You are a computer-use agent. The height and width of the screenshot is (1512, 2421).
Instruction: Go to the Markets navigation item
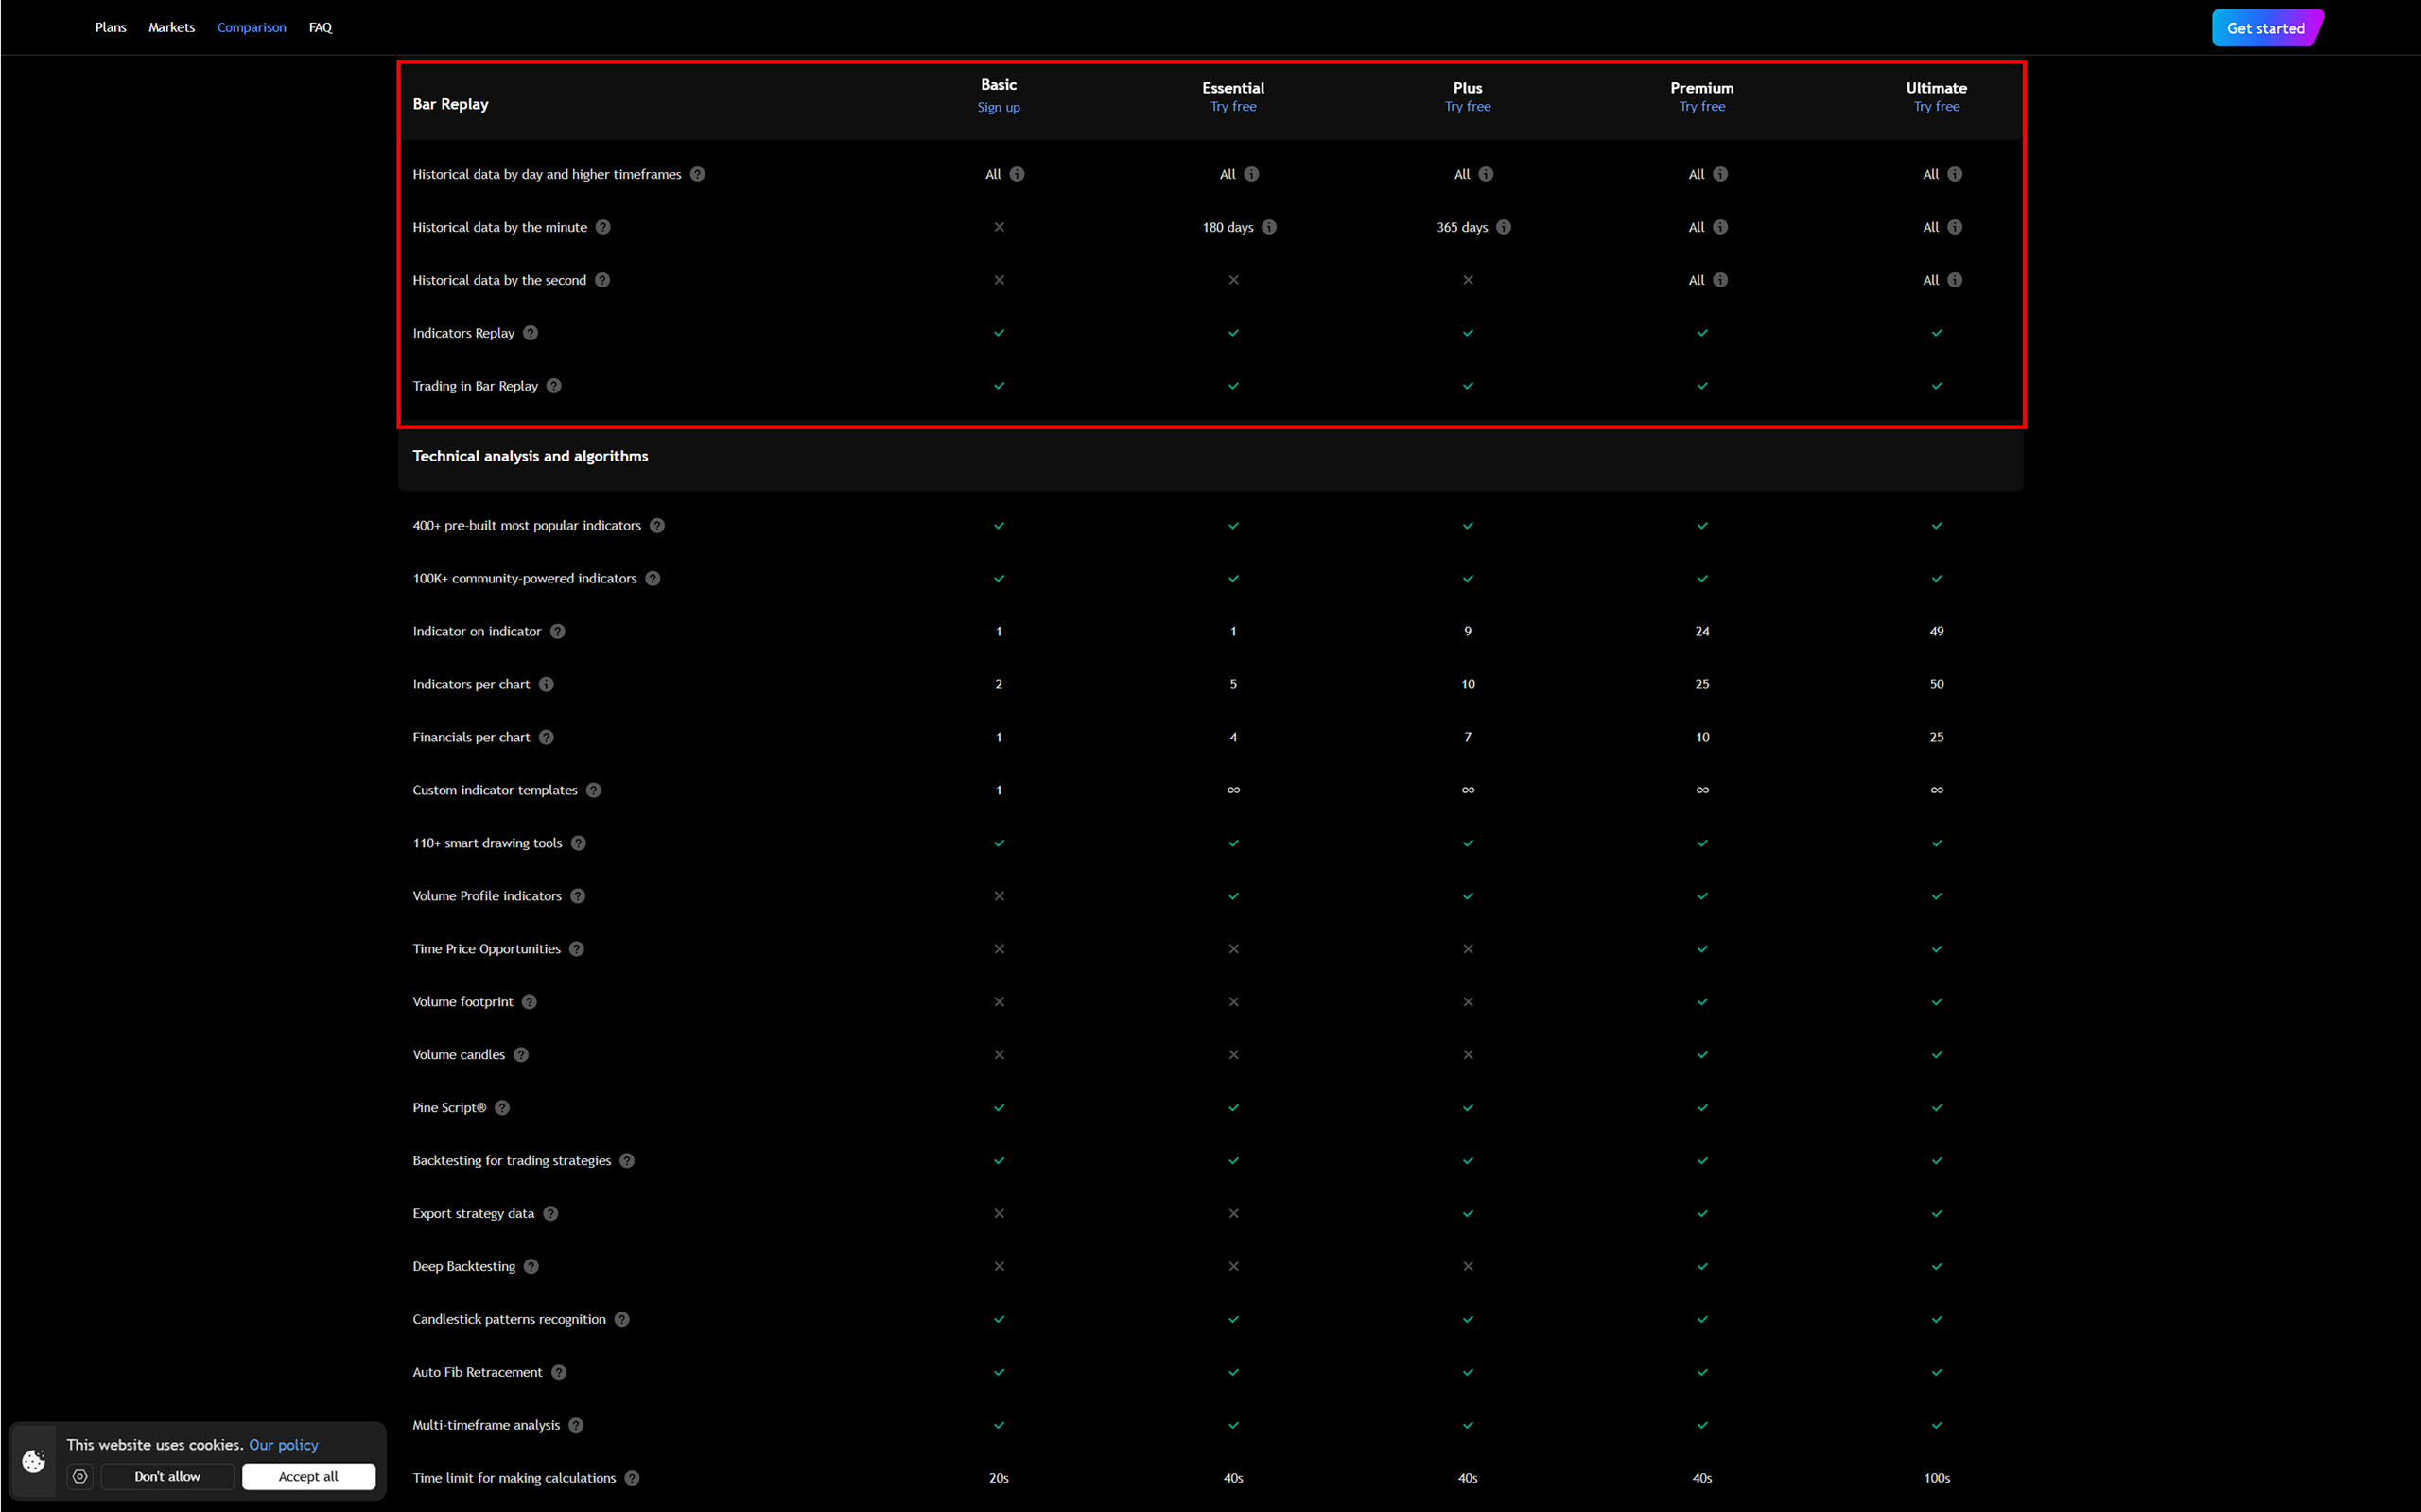[x=171, y=28]
